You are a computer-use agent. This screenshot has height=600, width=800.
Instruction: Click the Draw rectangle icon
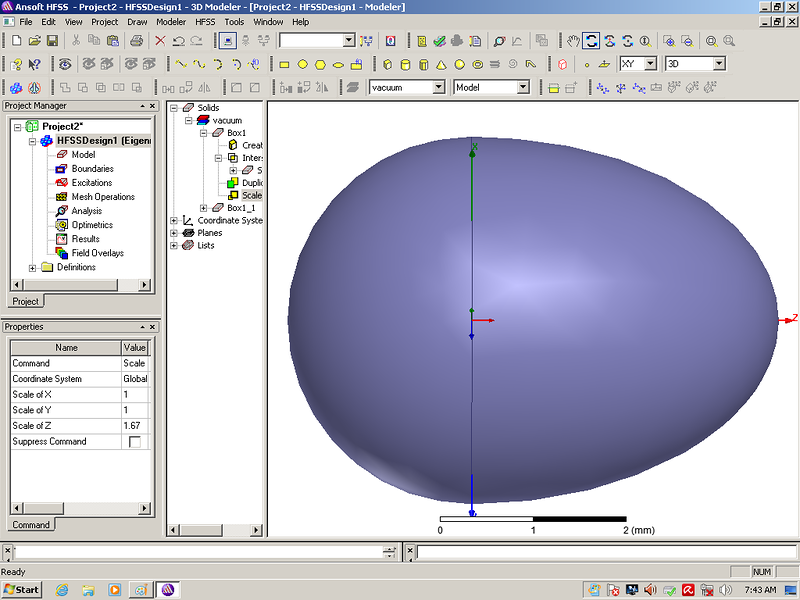pyautogui.click(x=284, y=64)
